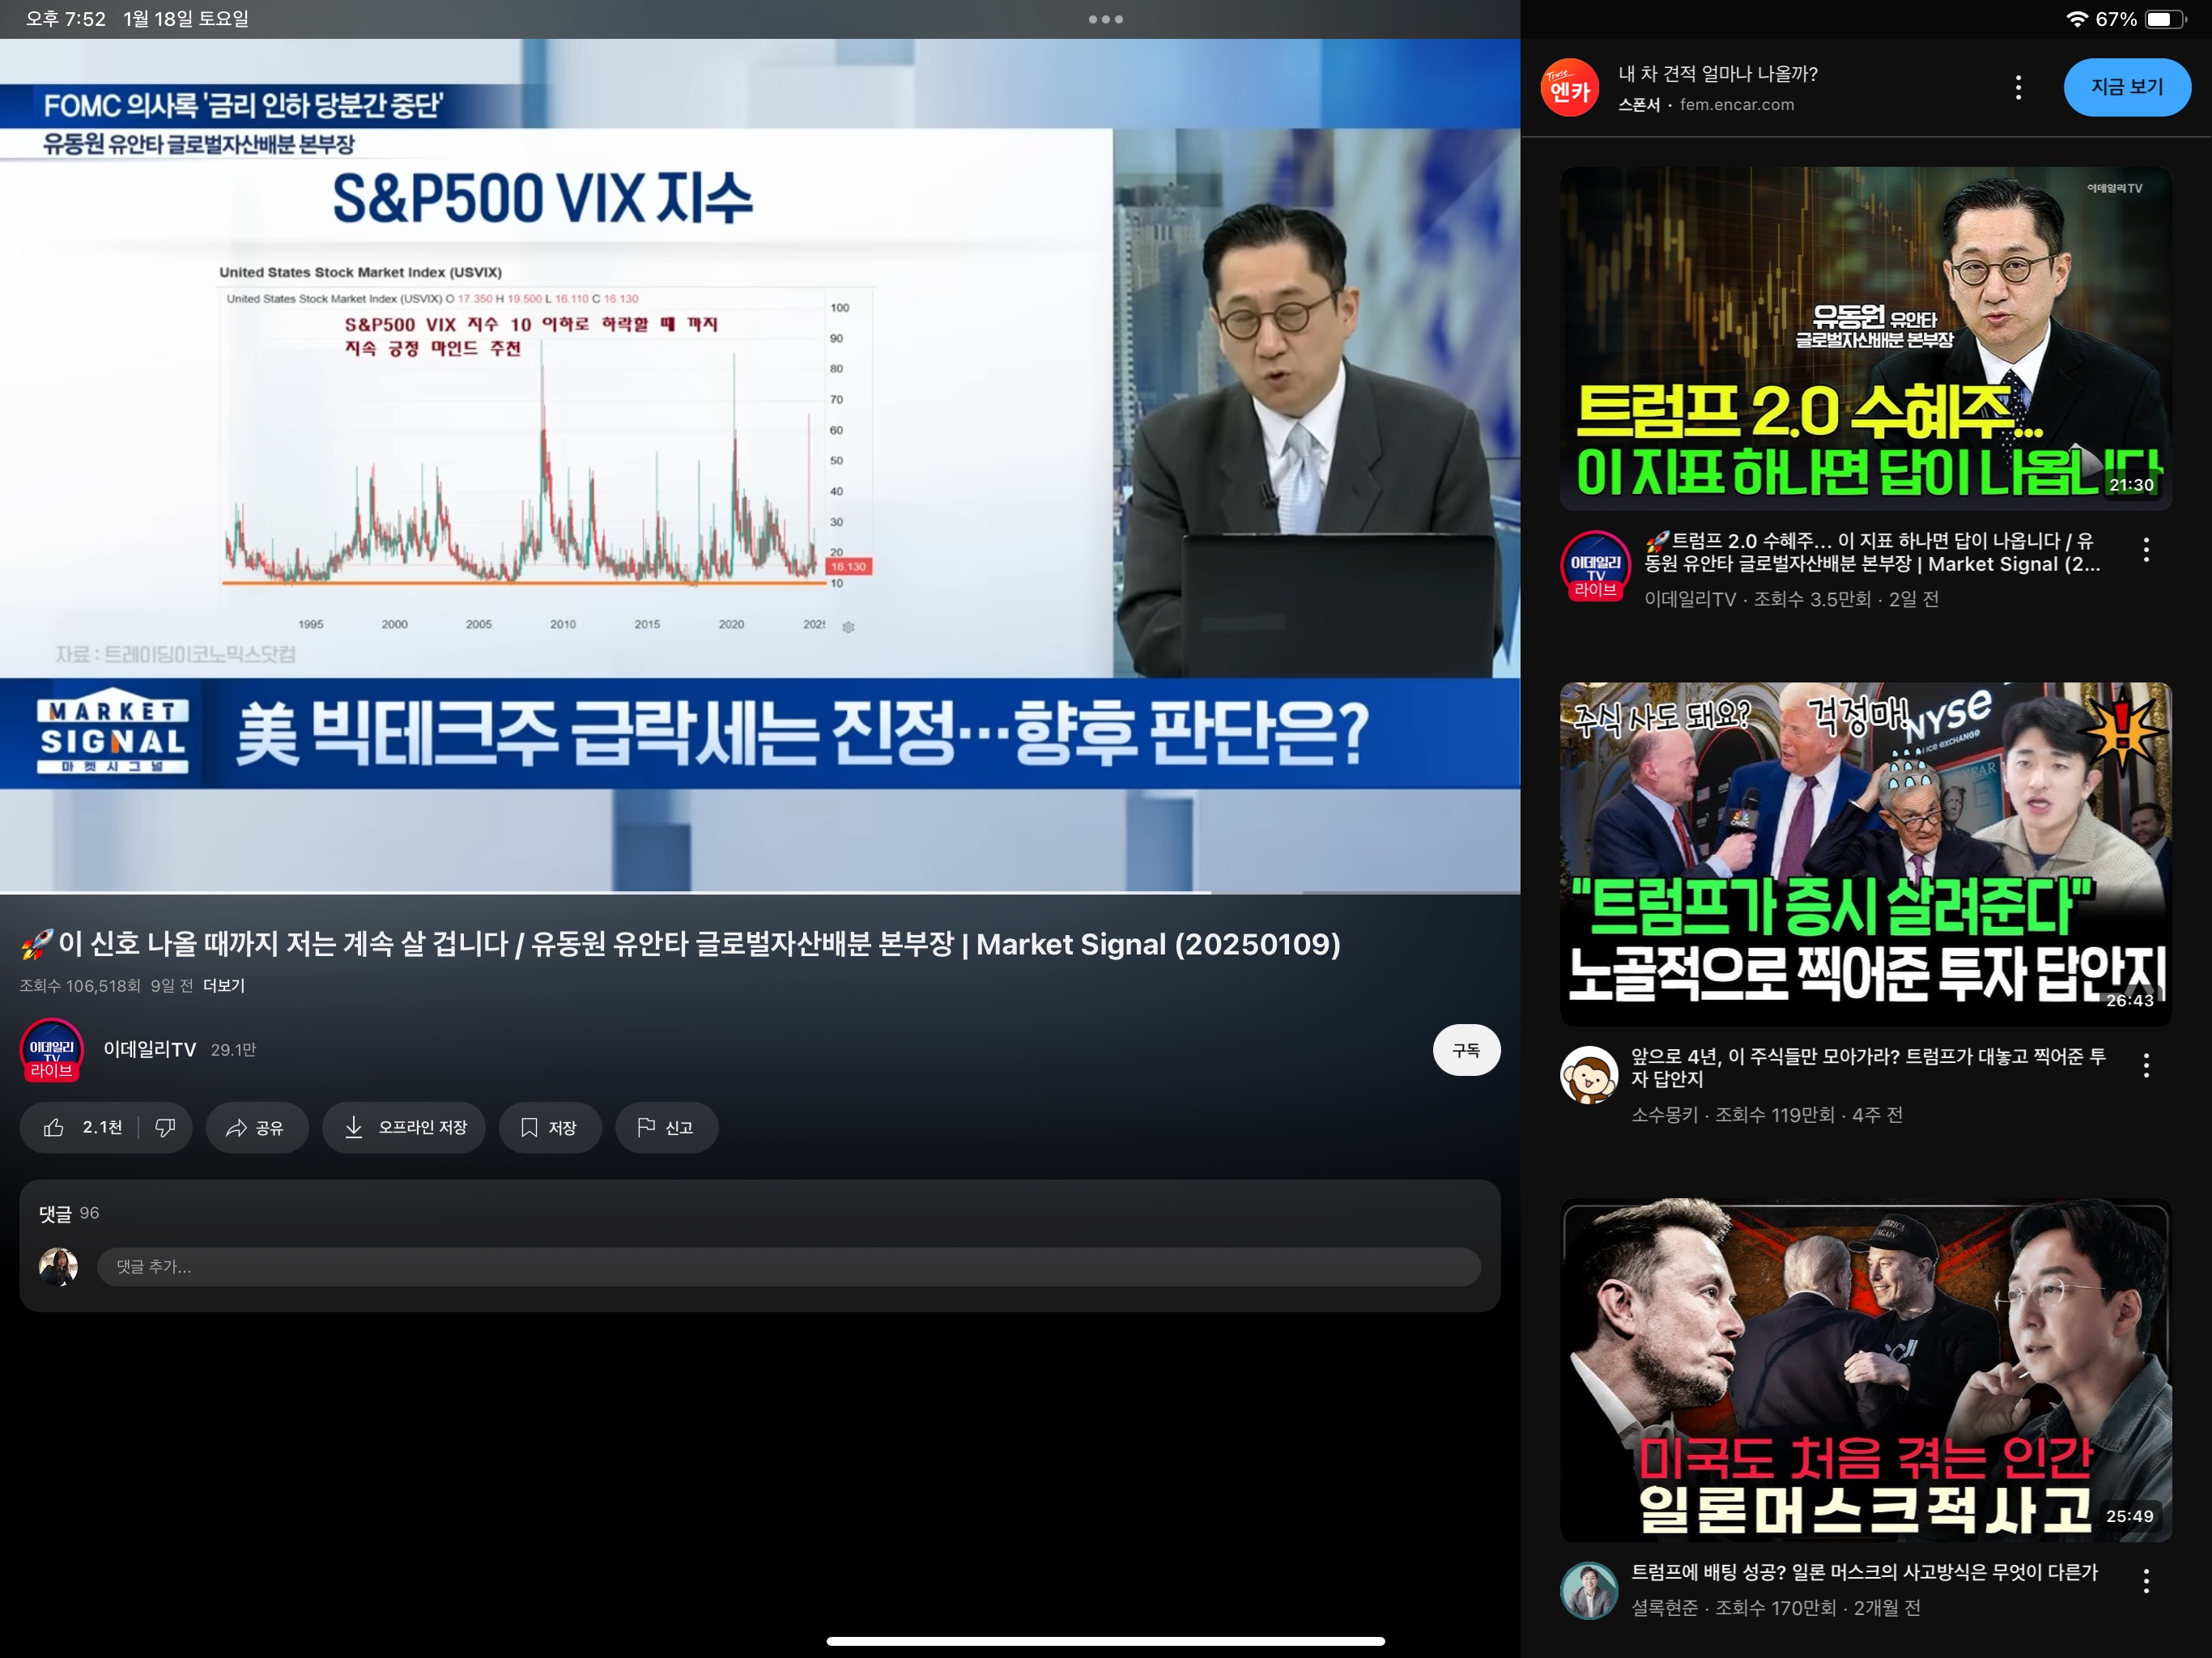2212x1658 pixels.
Task: Tap your profile avatar beside comment box
Action: (58, 1266)
